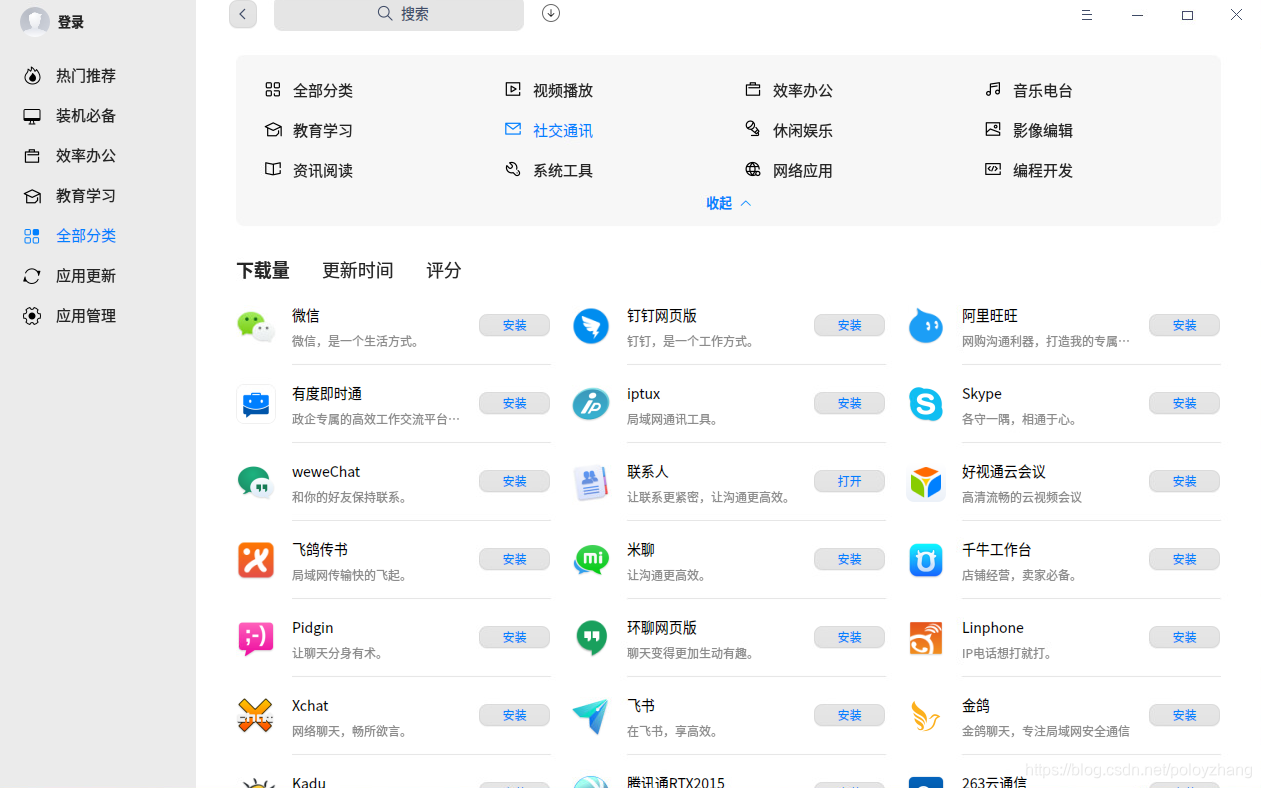Screen dimensions: 1261x788
Task: Click the Linphone app icon
Action: tap(926, 638)
